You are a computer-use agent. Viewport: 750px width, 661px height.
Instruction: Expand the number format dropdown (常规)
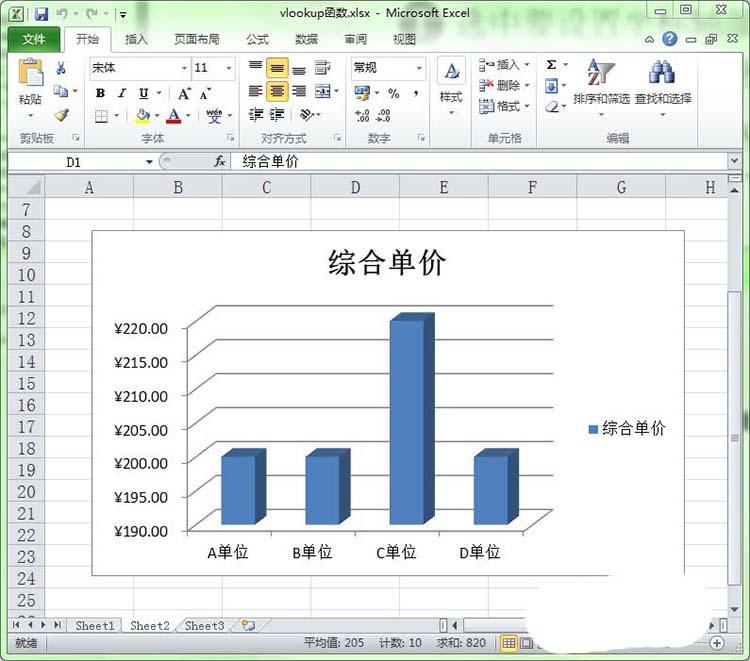click(x=419, y=68)
